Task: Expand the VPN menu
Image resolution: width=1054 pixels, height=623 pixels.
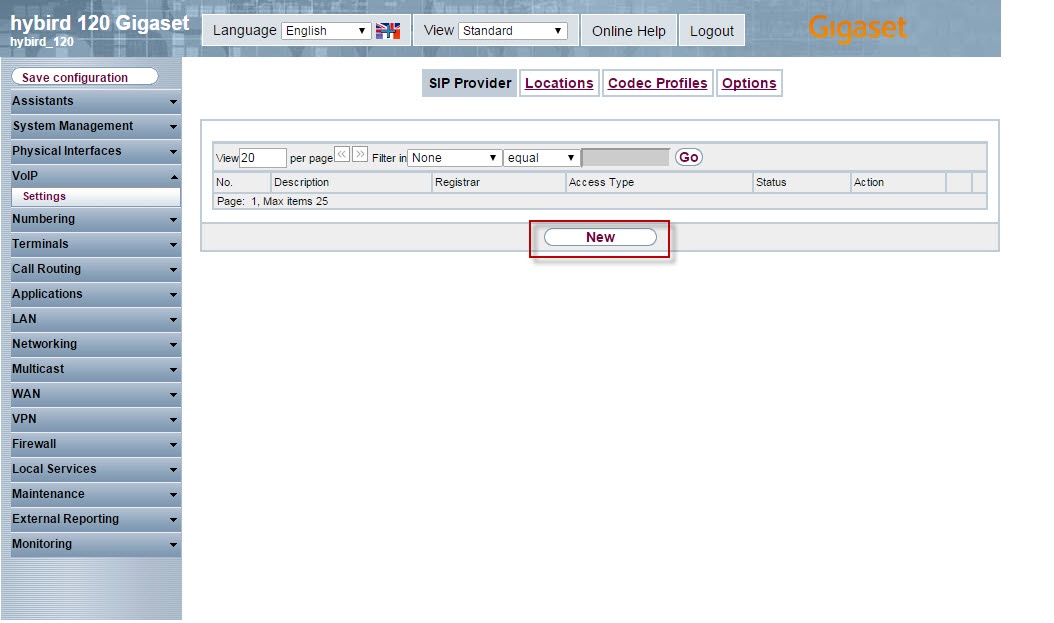Action: [95, 419]
